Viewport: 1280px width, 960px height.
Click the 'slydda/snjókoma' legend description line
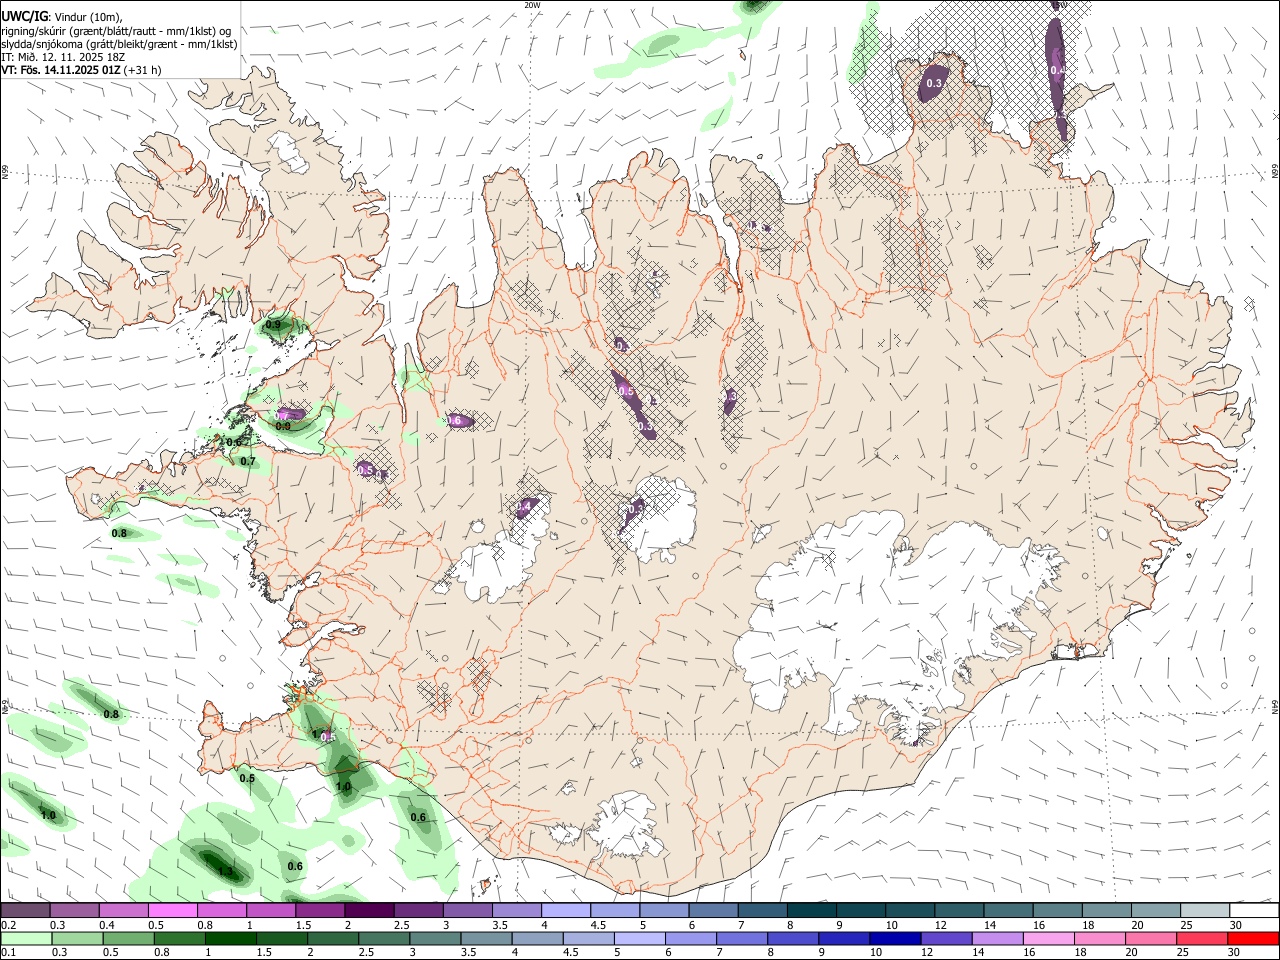(119, 44)
